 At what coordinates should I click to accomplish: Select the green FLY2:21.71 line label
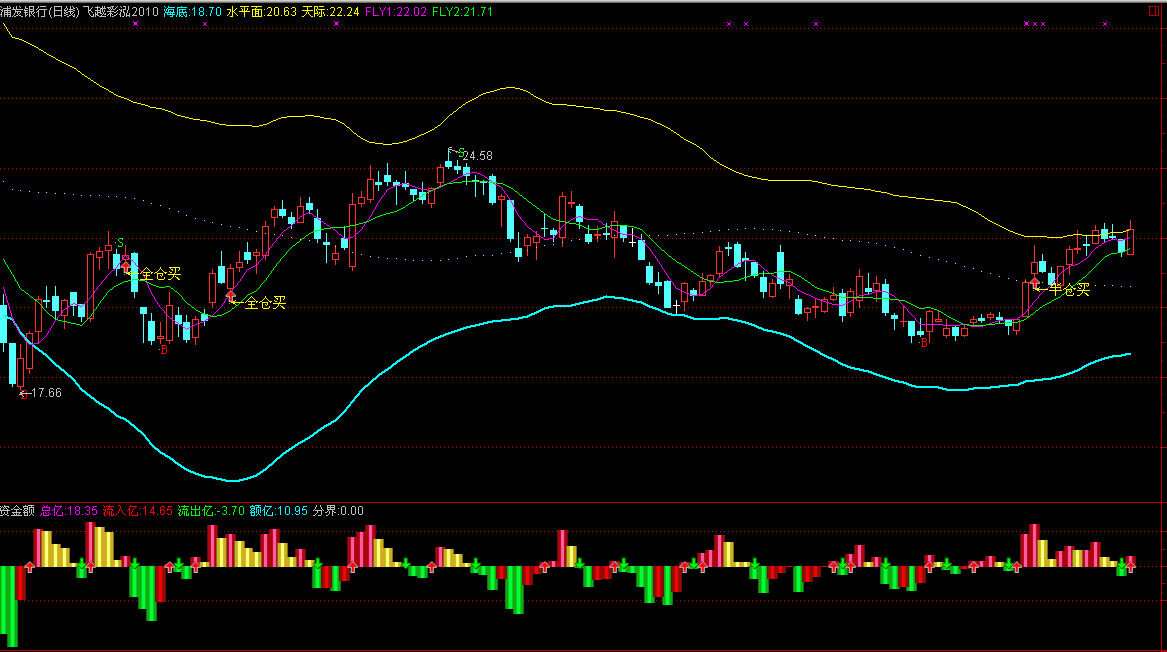coord(468,11)
